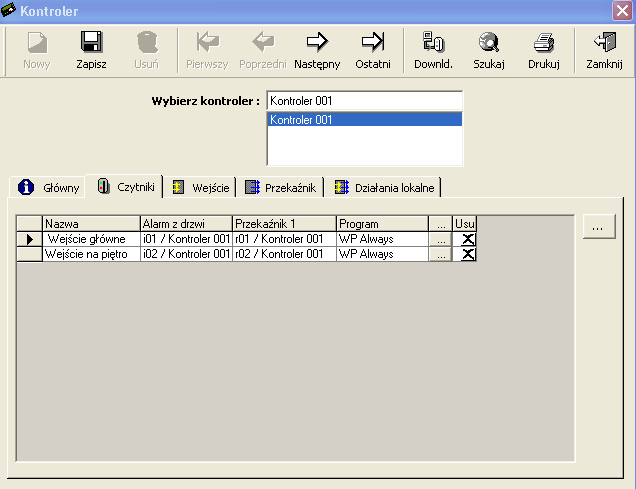This screenshot has width=636, height=489.
Task: Jump to last record with Ostatni
Action: (x=373, y=42)
